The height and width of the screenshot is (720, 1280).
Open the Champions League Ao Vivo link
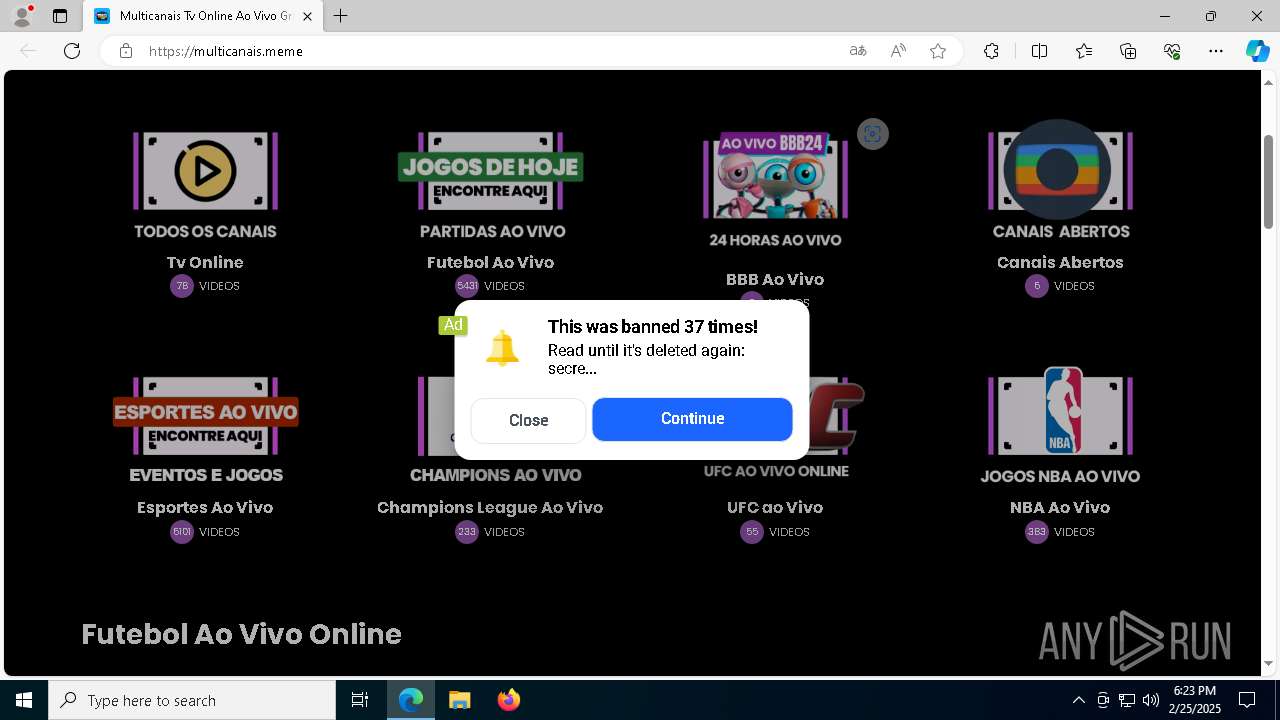pos(490,507)
